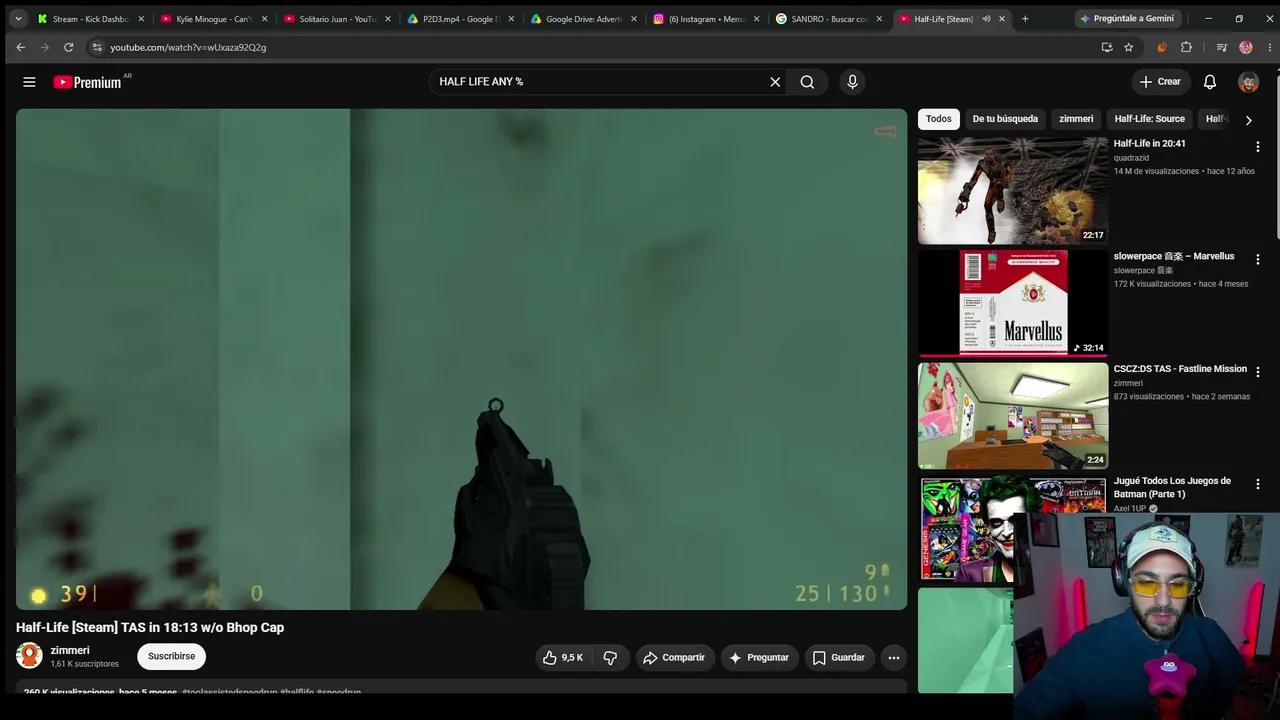This screenshot has width=1280, height=720.
Task: Open options for Jugué Todos Los Juegos video
Action: (x=1257, y=484)
